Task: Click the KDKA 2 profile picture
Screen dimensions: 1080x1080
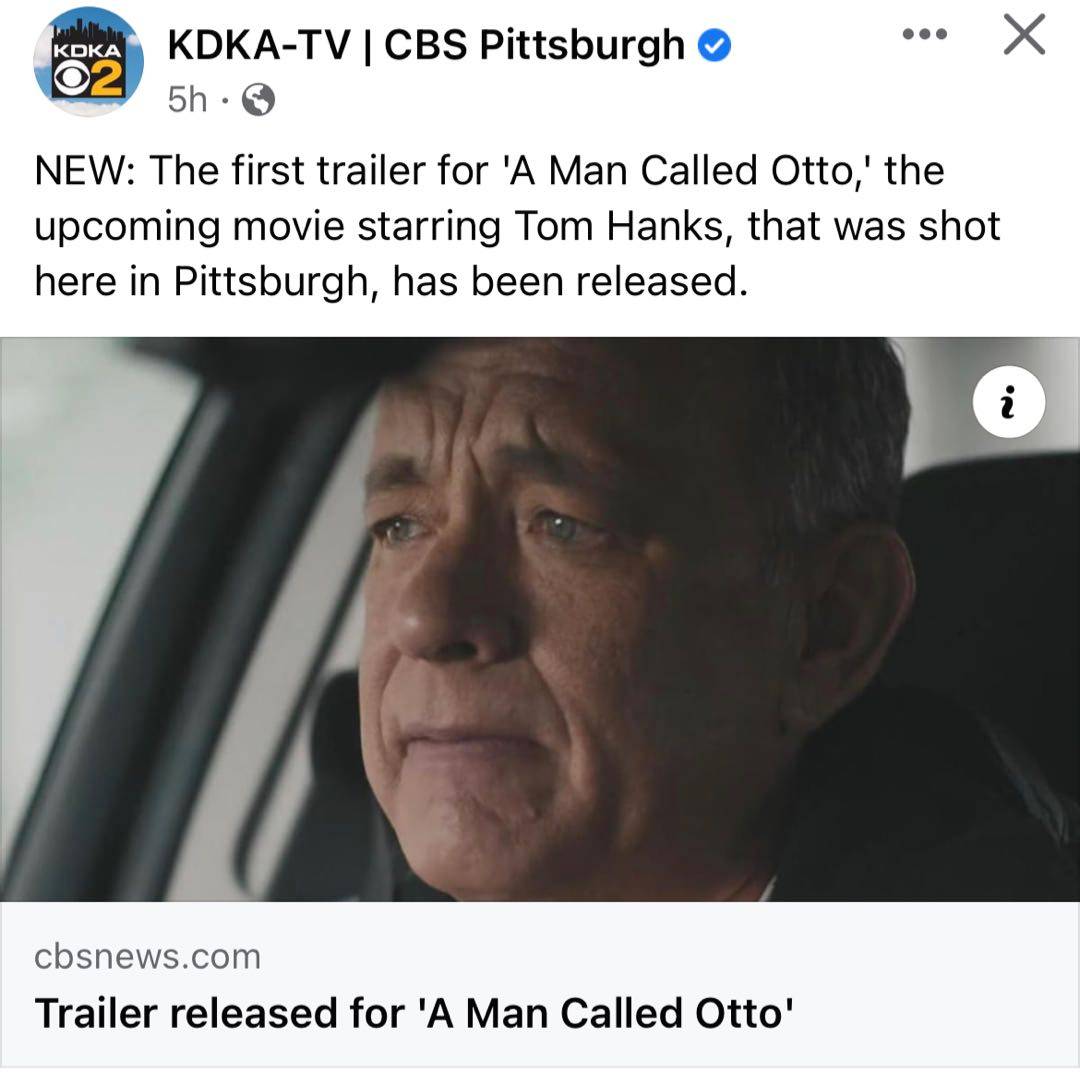Action: click(x=88, y=65)
